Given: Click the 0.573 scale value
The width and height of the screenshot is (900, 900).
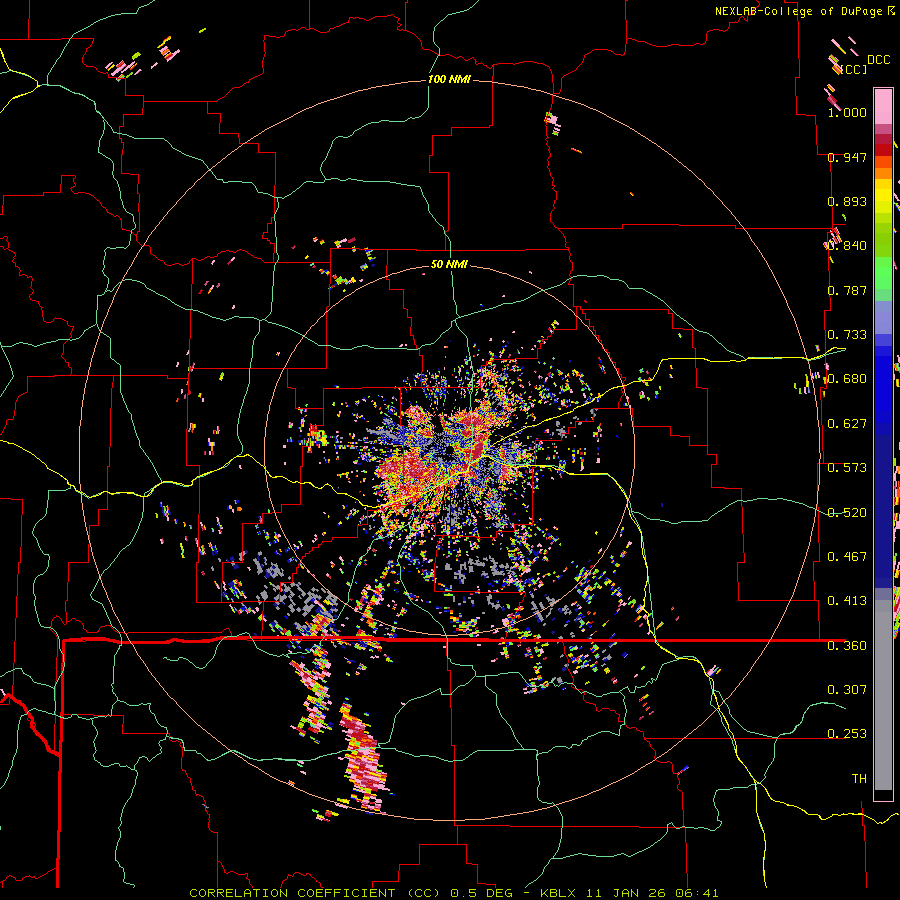Looking at the screenshot, I should tap(847, 468).
